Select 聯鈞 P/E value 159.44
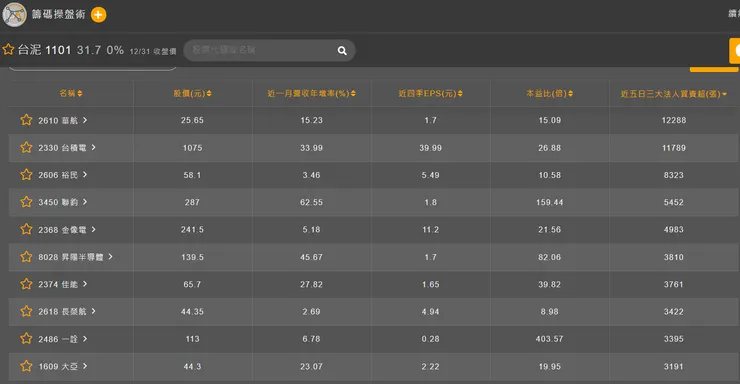Viewport: 740px width, 384px height. 550,202
